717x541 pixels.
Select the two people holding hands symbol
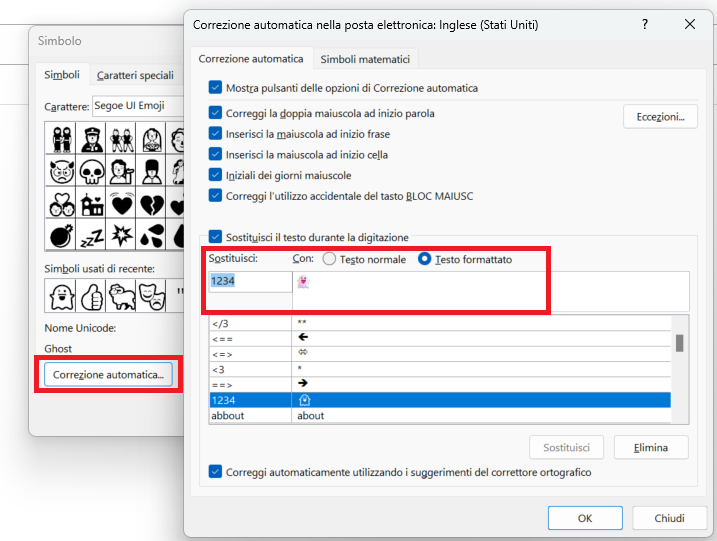click(61, 138)
